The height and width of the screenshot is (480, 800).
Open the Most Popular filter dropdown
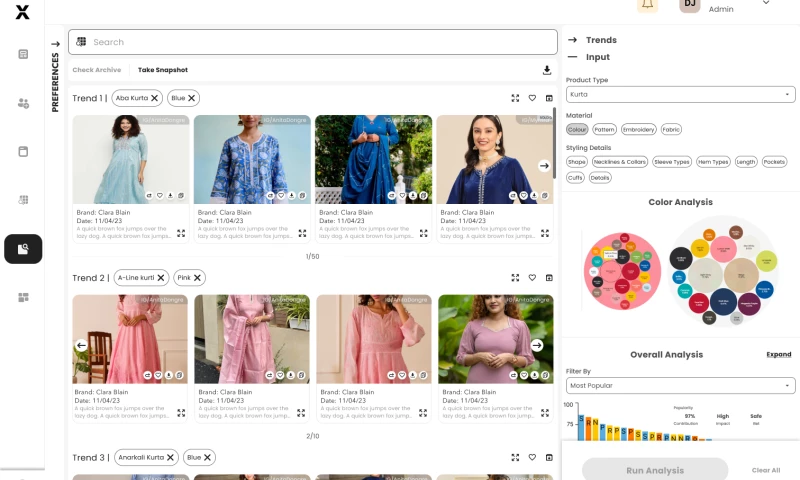[680, 385]
